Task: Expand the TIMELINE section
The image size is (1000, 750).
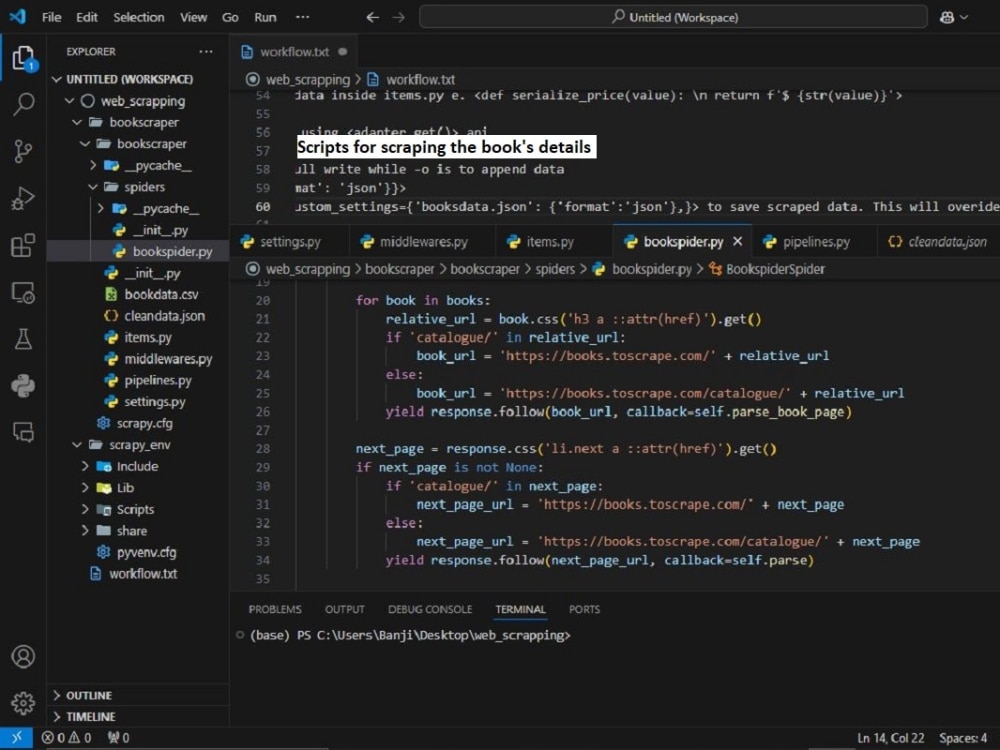Action: [x=138, y=717]
